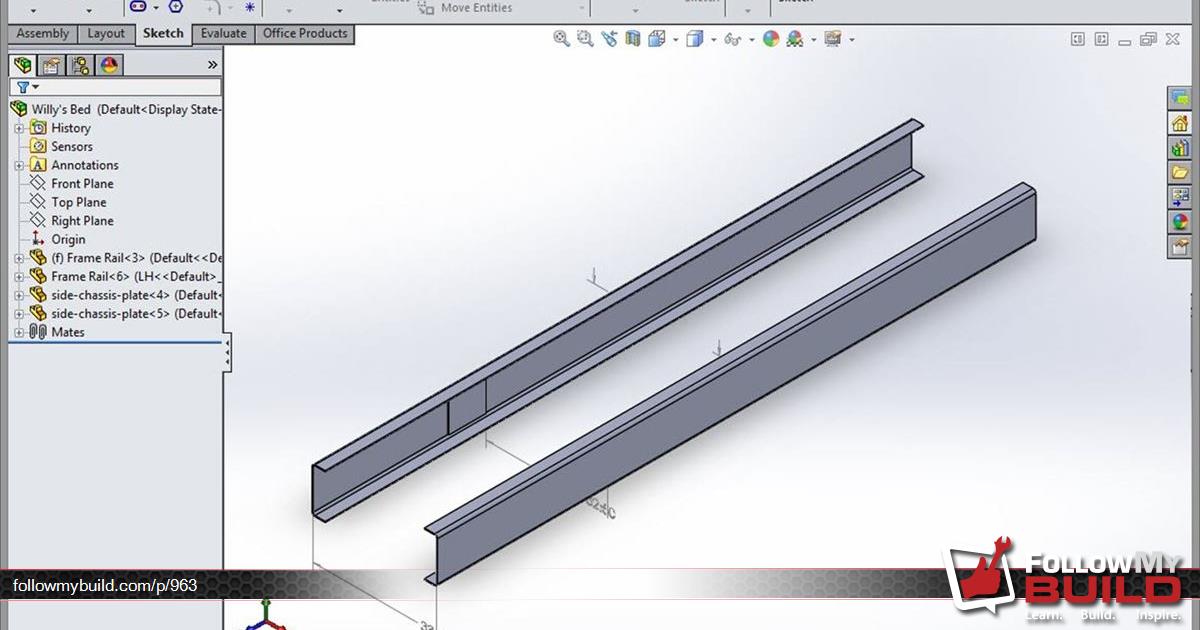The height and width of the screenshot is (630, 1200).
Task: Click the Mates tree item
Action: [x=68, y=332]
